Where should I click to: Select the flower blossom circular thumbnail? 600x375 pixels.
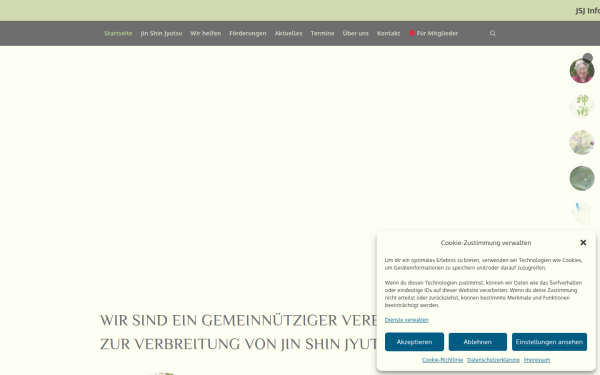tap(582, 142)
